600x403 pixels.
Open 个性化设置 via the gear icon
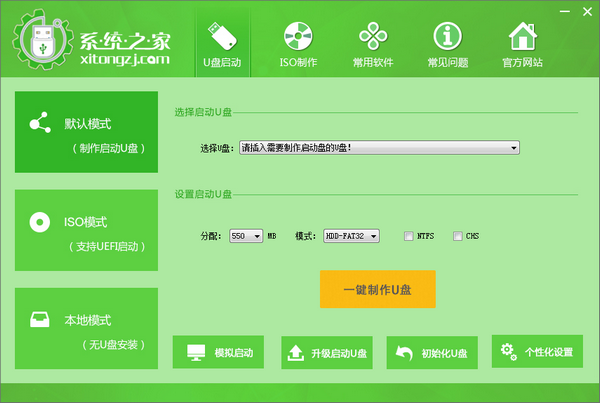pos(510,351)
